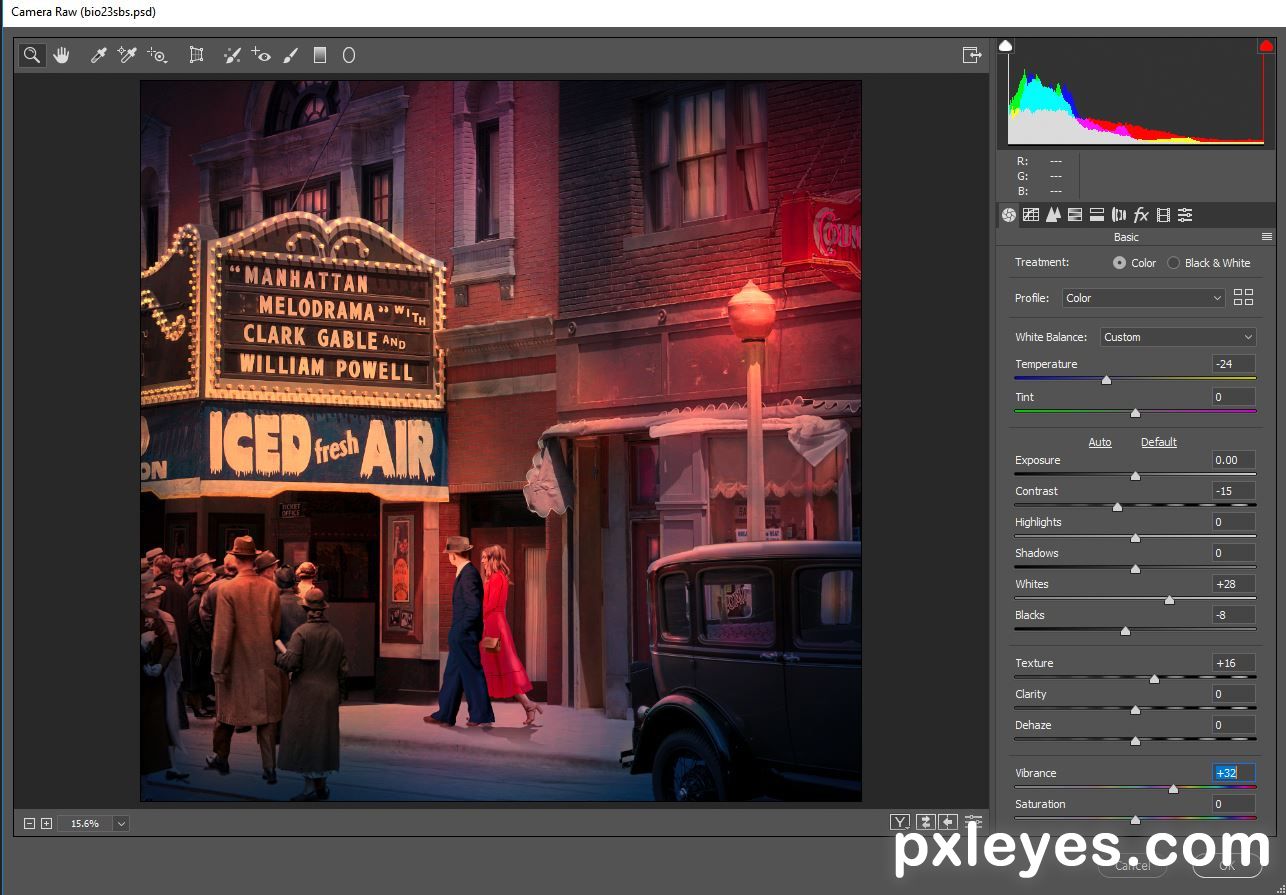Click the Whites value field +28
Image resolution: width=1286 pixels, height=895 pixels.
click(x=1233, y=584)
